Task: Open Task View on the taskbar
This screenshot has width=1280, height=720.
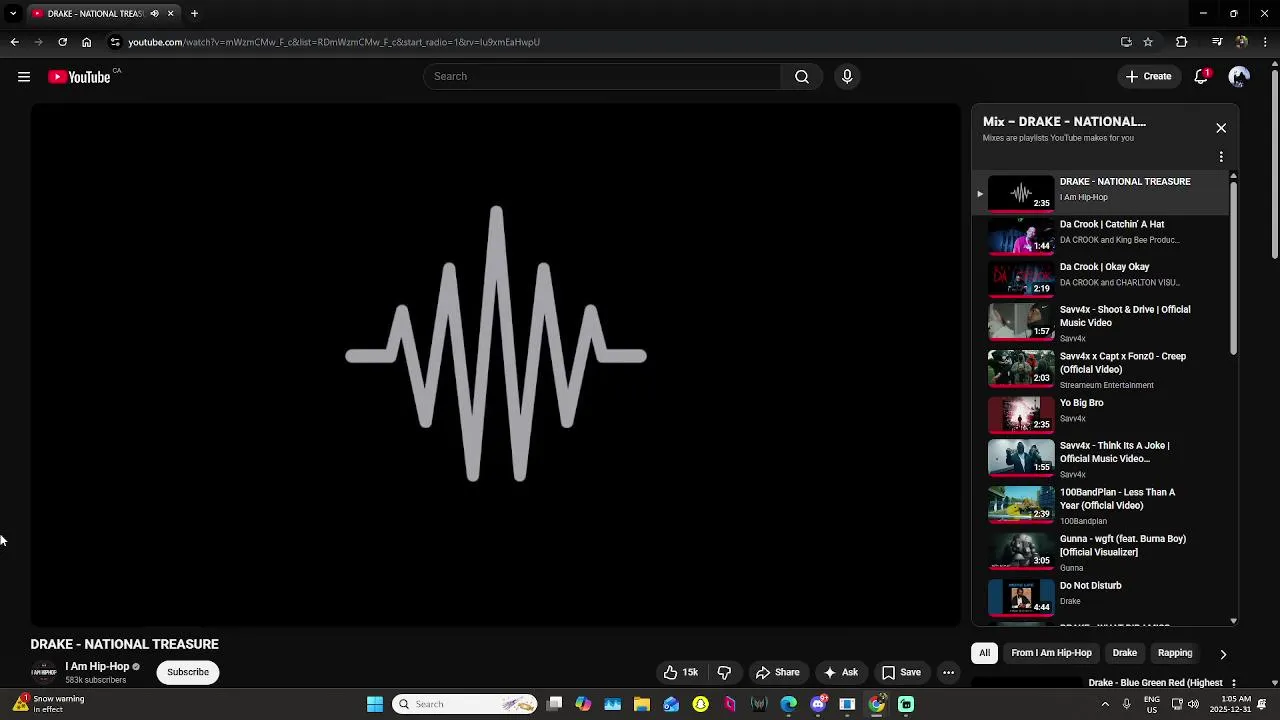Action: [x=555, y=704]
